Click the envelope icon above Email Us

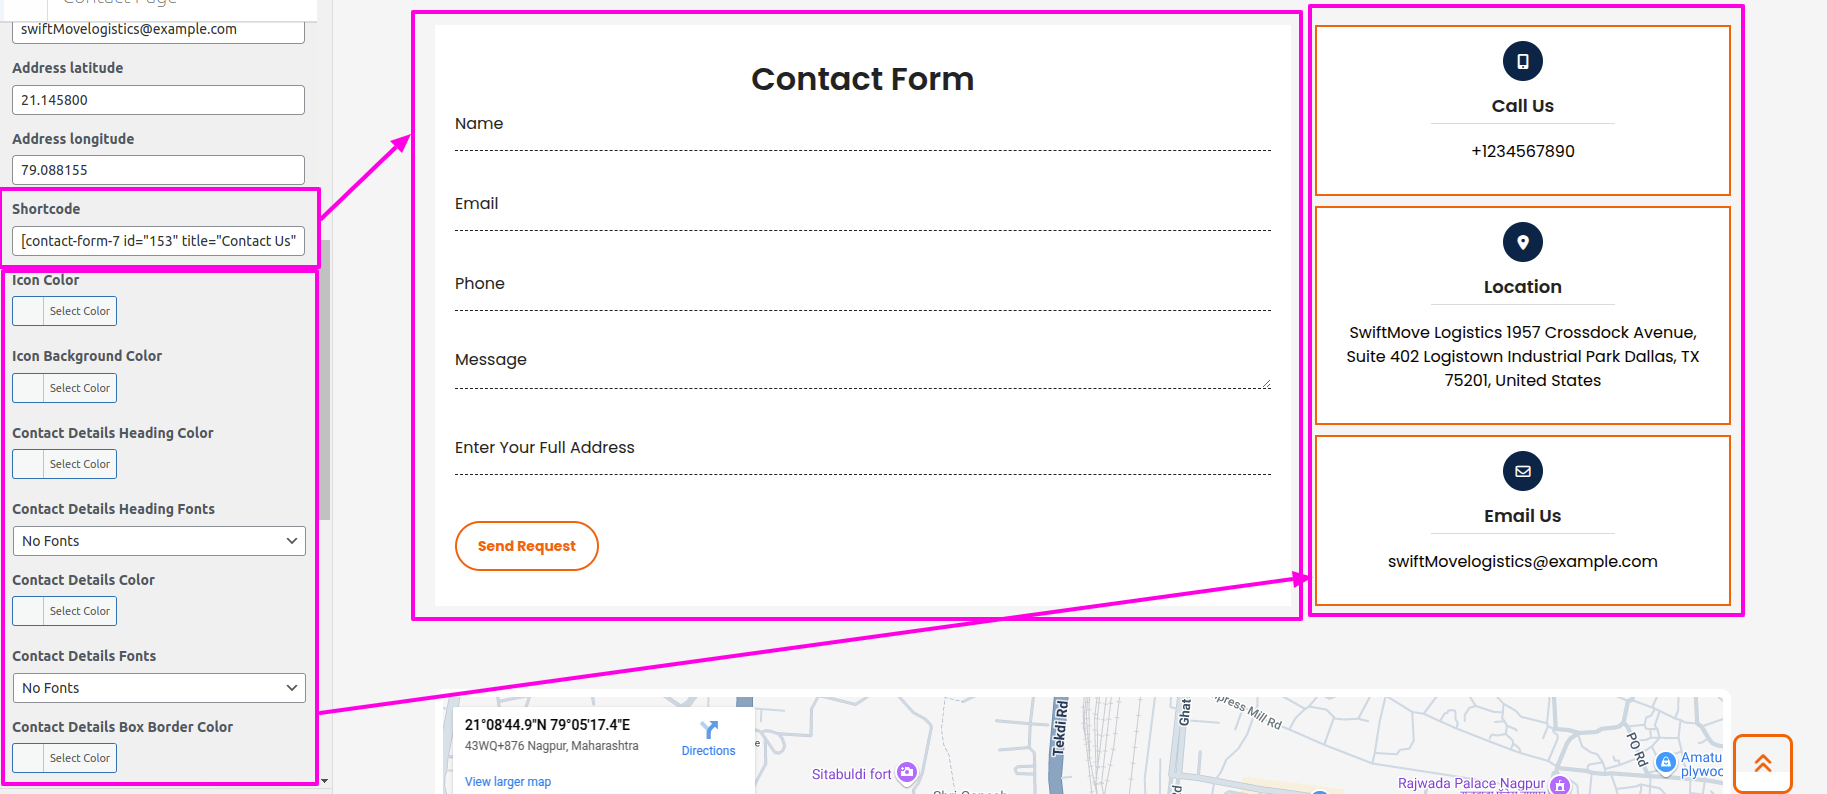(x=1522, y=471)
